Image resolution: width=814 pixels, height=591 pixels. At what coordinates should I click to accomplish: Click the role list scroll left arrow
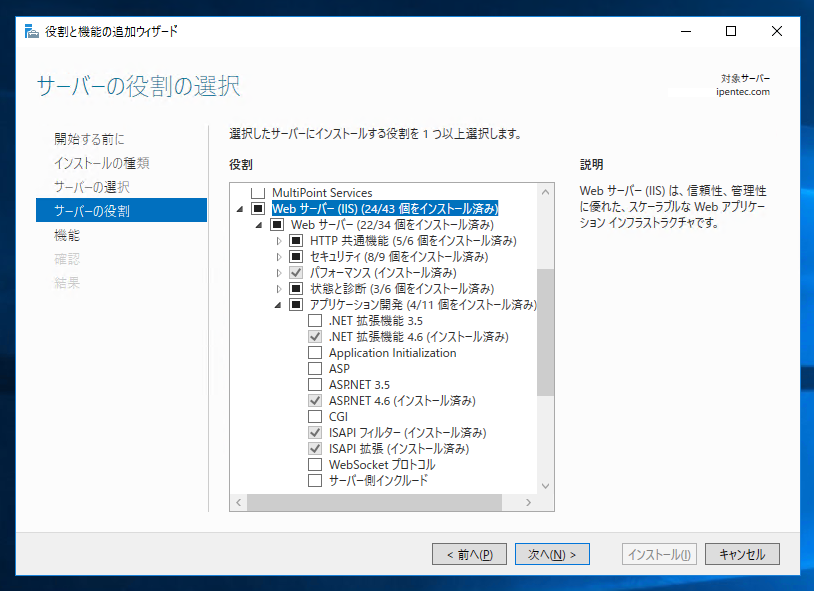[x=238, y=503]
